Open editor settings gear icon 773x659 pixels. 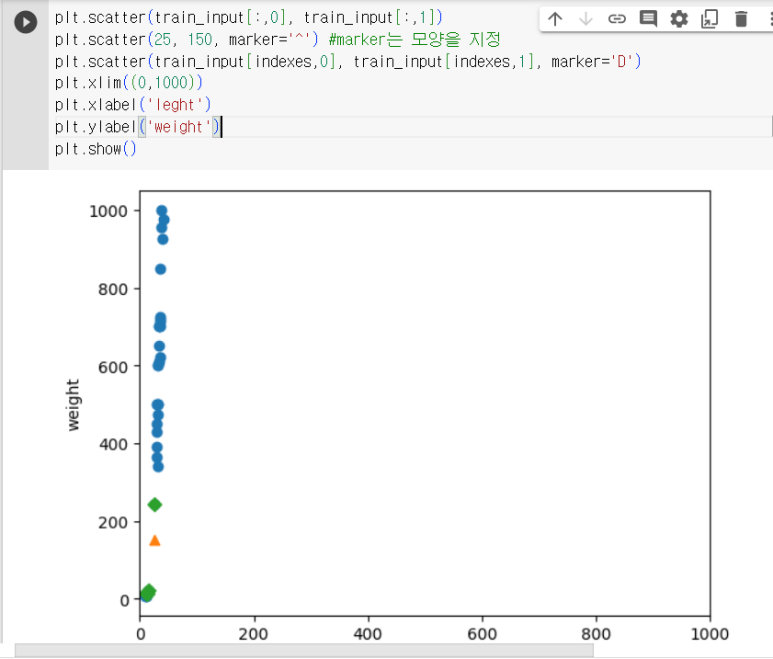(x=679, y=19)
